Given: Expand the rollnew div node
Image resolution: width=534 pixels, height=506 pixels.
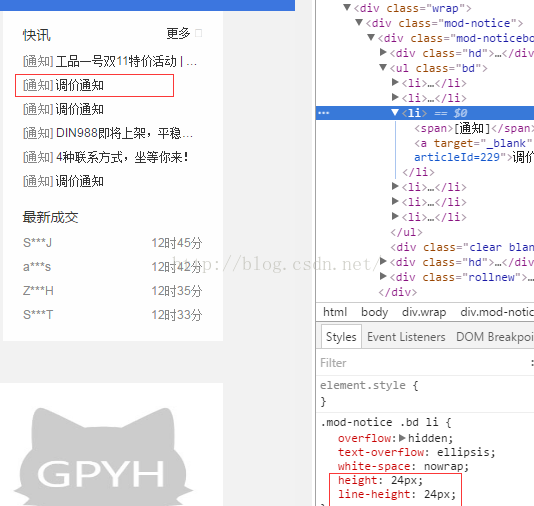Looking at the screenshot, I should pyautogui.click(x=383, y=276).
